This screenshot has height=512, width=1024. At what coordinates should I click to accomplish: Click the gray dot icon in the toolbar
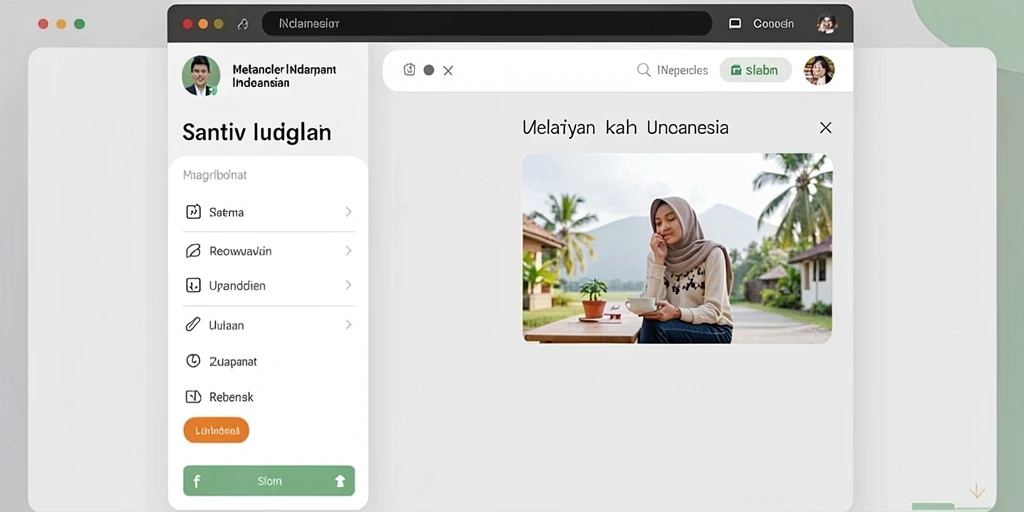click(x=429, y=70)
